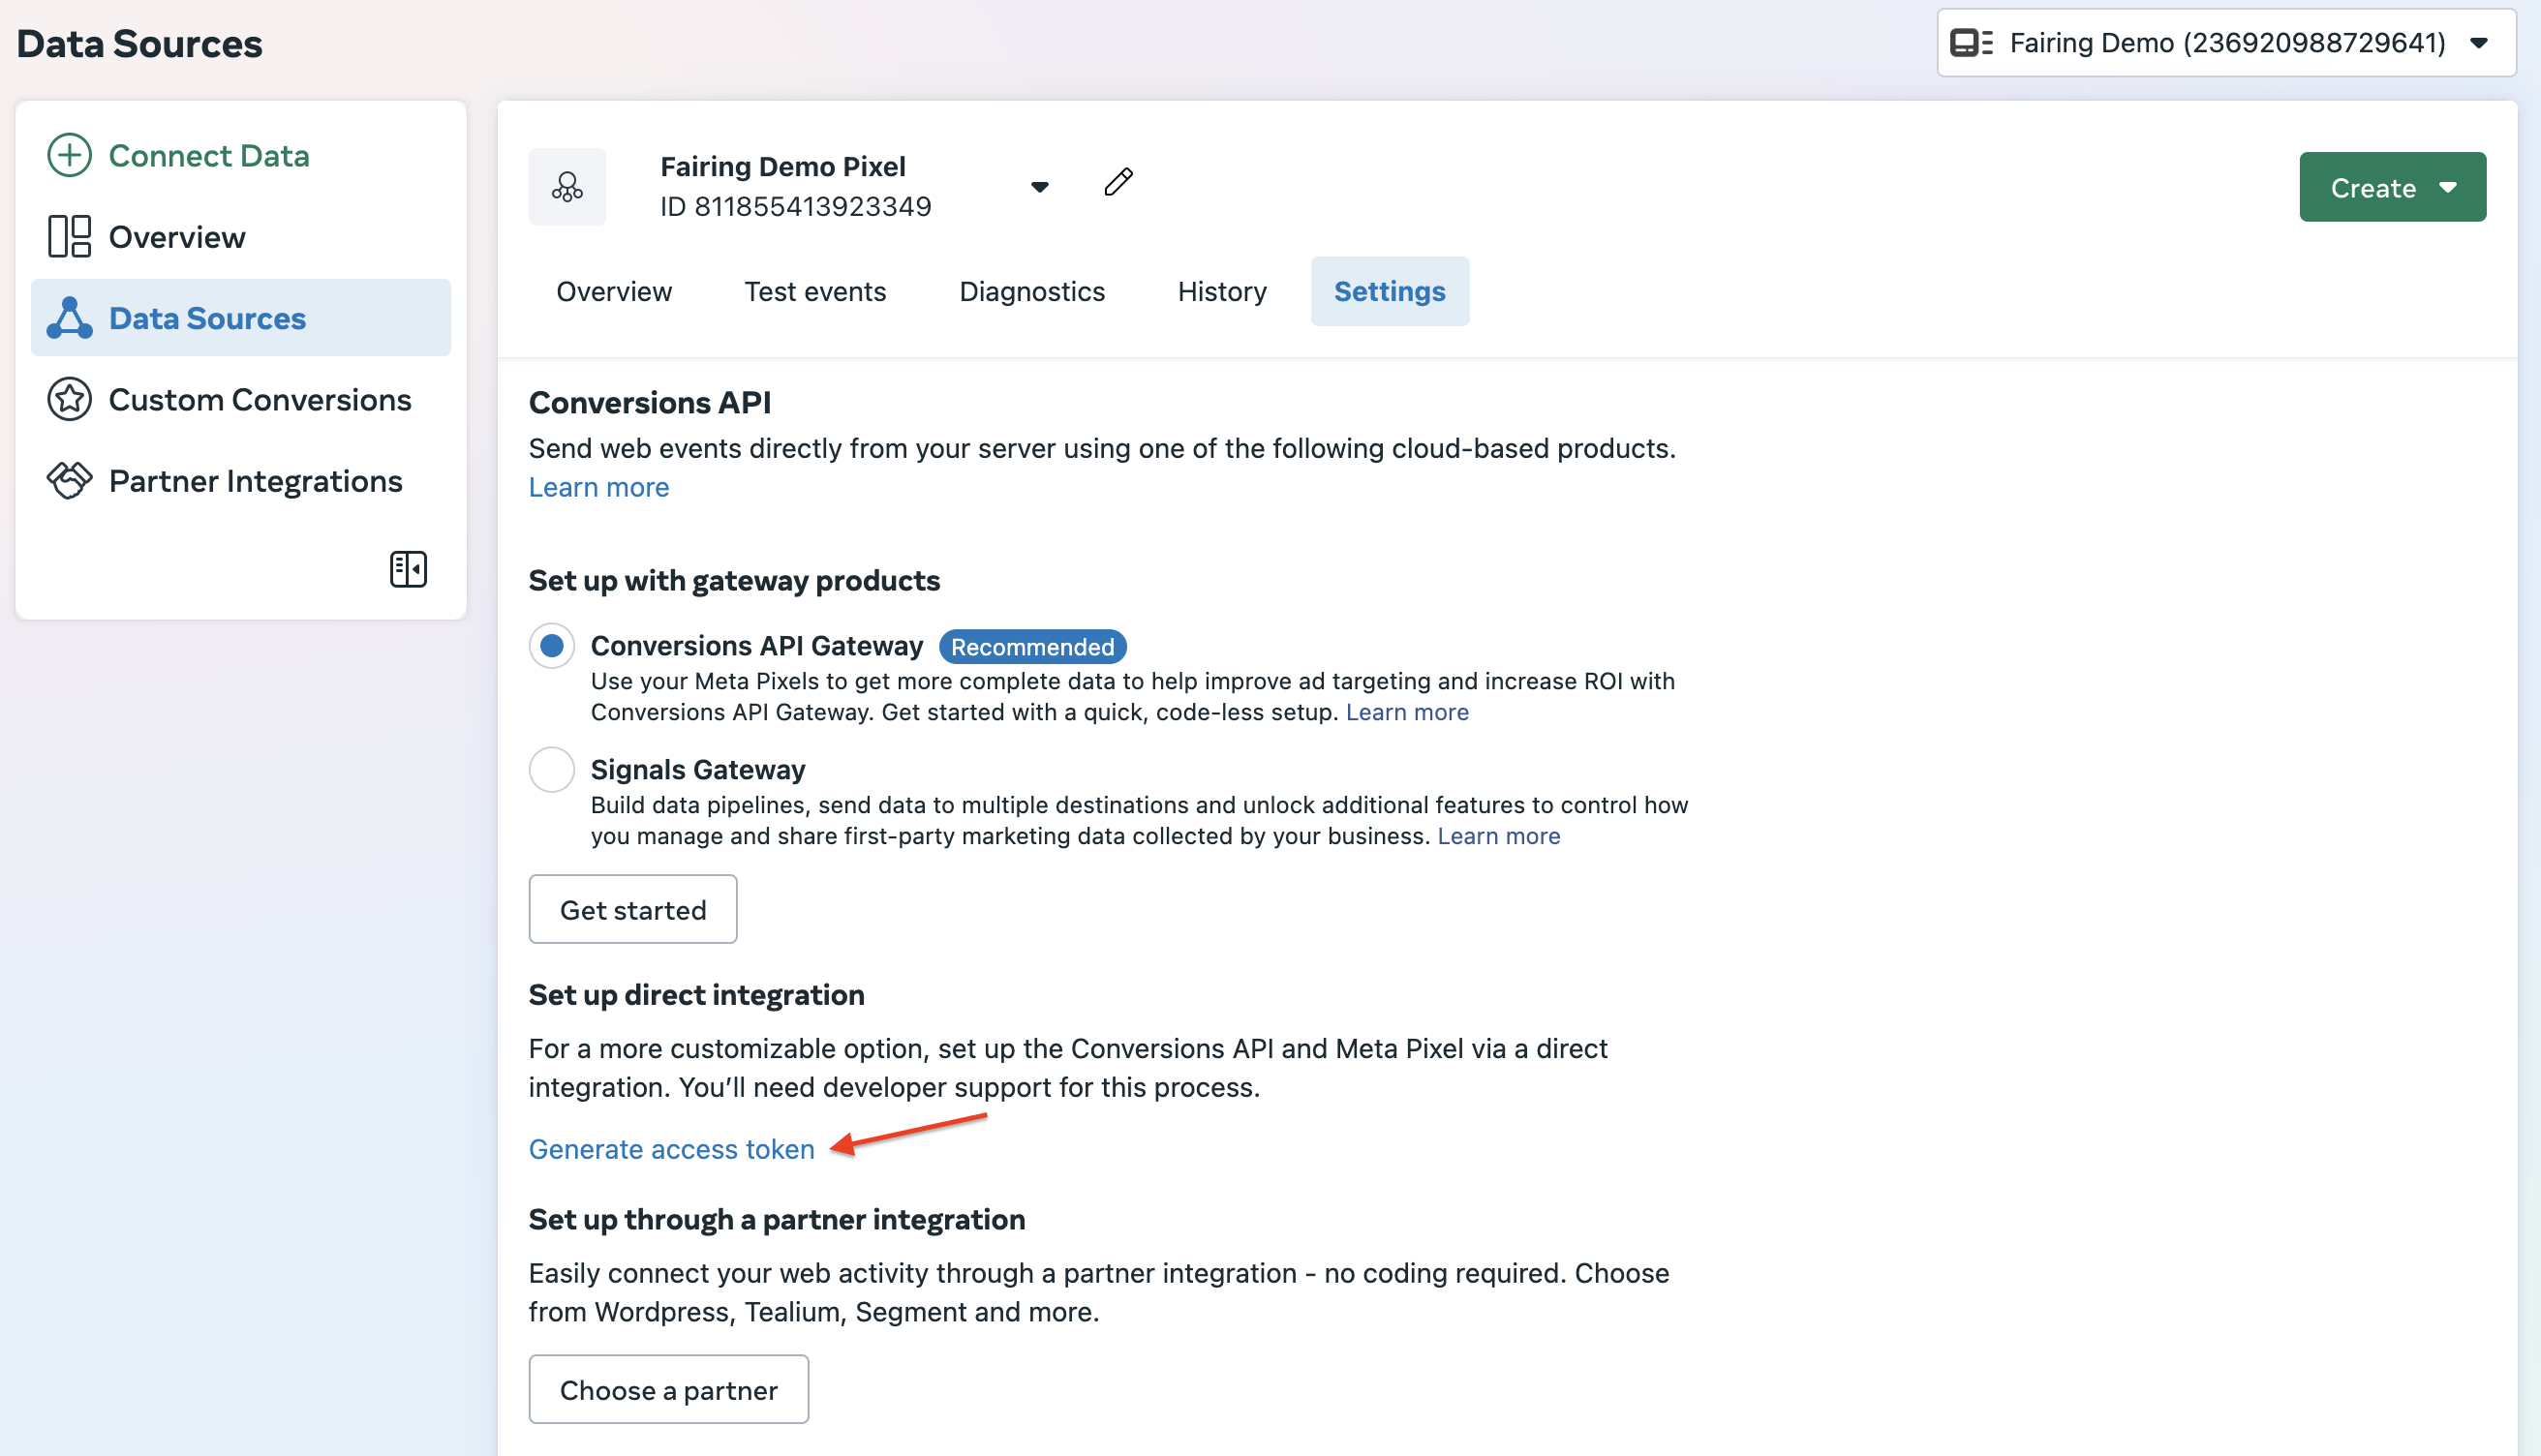Click the Partner Integrations handshake icon

(x=69, y=480)
